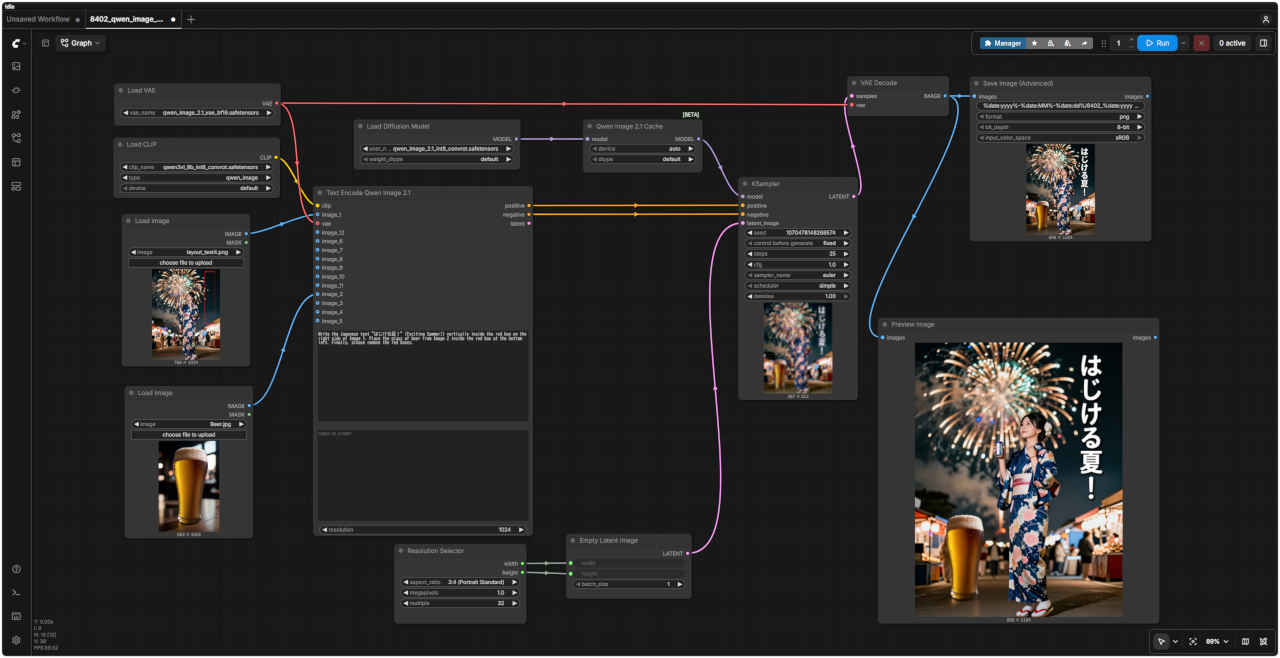
Task: Adjust the steps value in KSampler
Action: click(799, 253)
